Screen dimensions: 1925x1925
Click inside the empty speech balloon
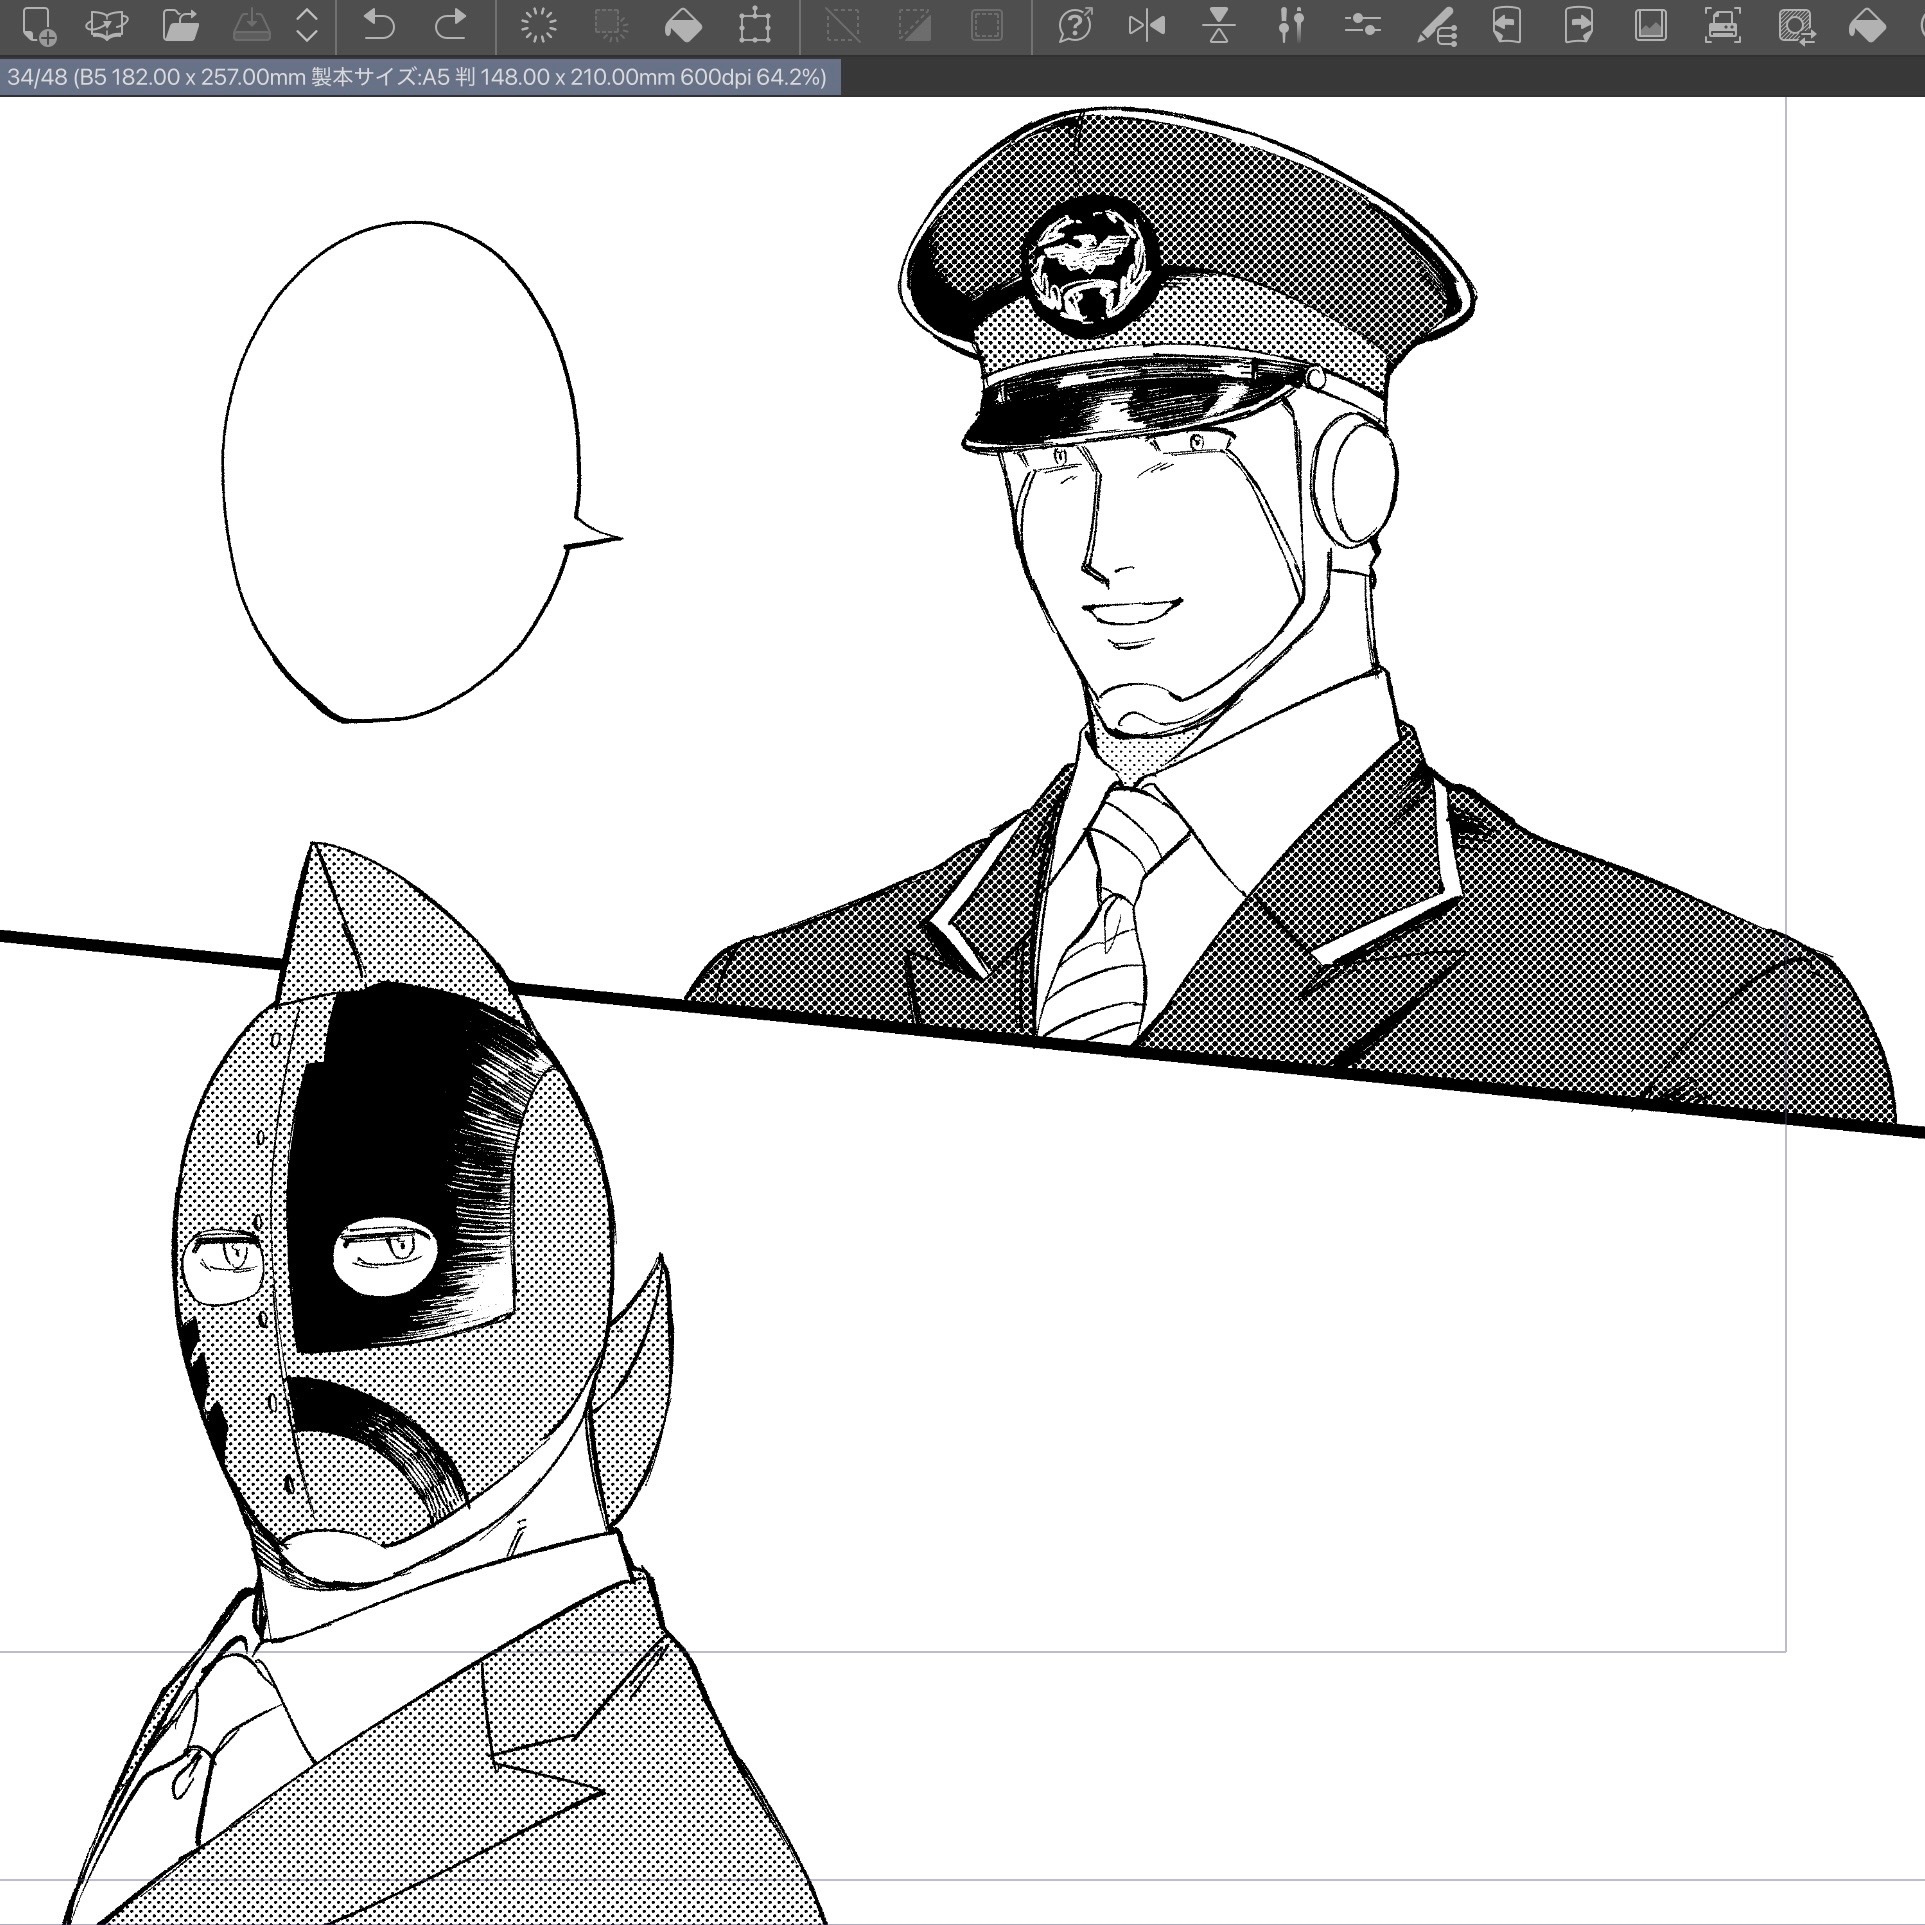click(x=400, y=470)
